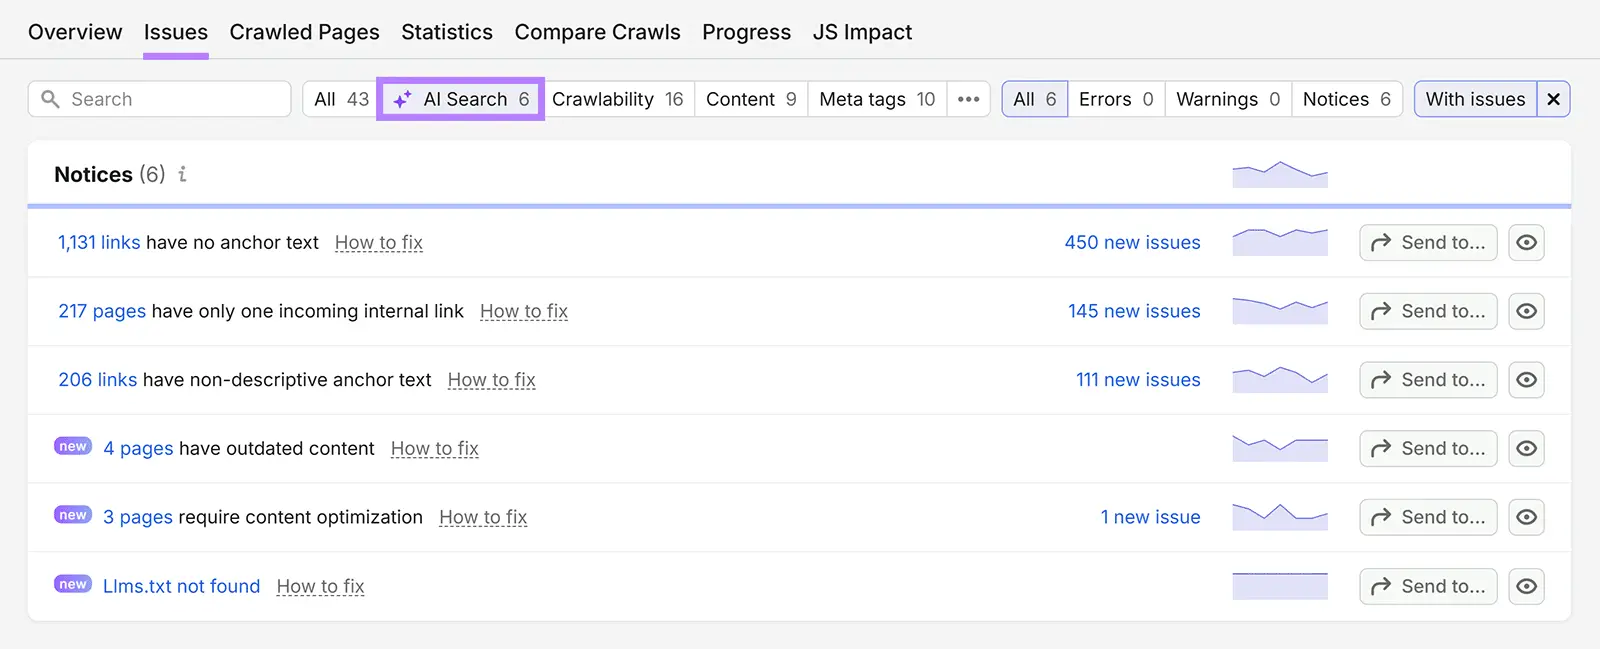The width and height of the screenshot is (1600, 649).
Task: Open the Statistics tab
Action: point(447,32)
